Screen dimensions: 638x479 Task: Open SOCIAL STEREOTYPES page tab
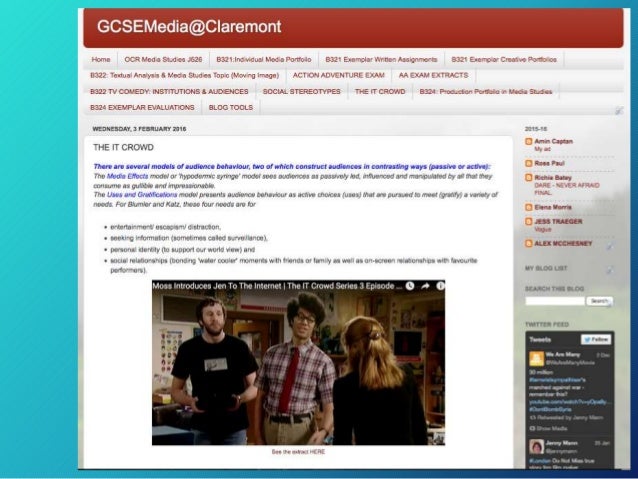point(302,92)
